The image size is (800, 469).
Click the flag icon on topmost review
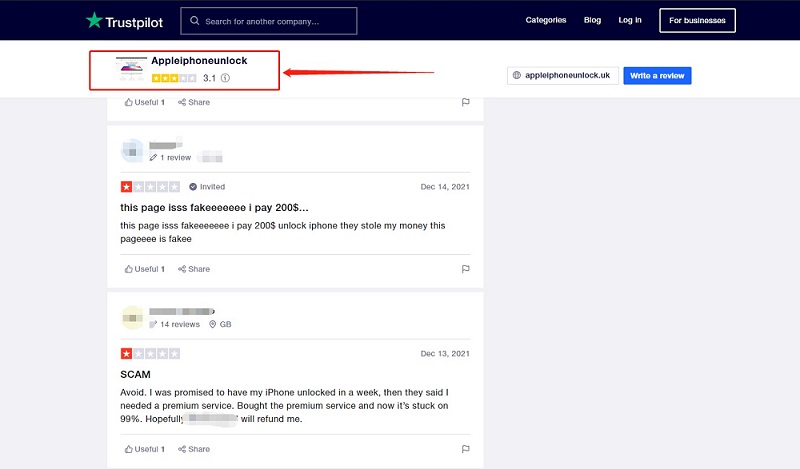pos(465,102)
